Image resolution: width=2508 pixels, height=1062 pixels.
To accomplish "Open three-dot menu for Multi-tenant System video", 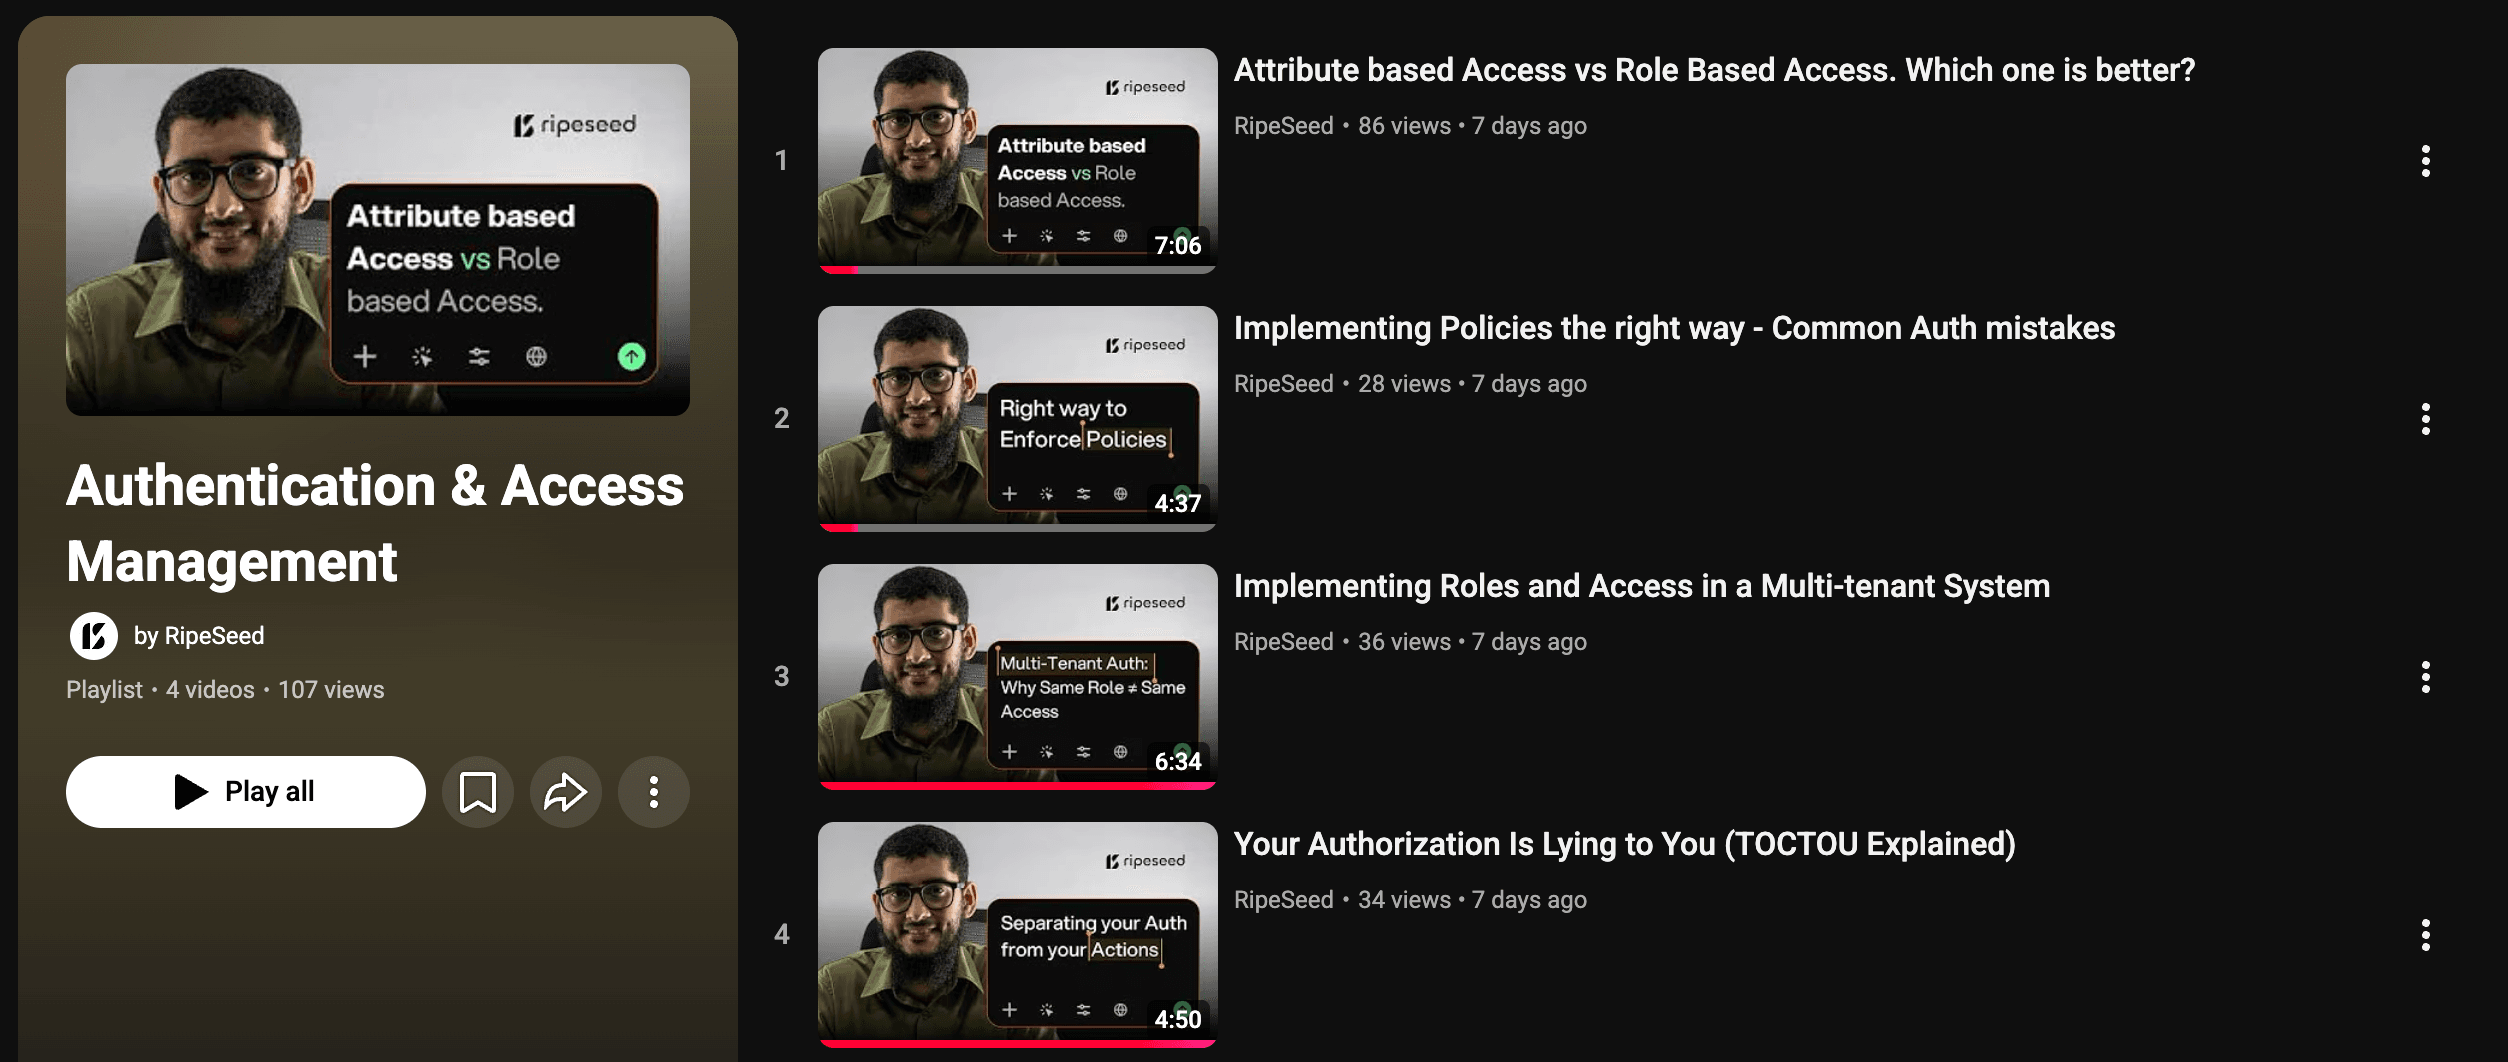I will 2425,677.
